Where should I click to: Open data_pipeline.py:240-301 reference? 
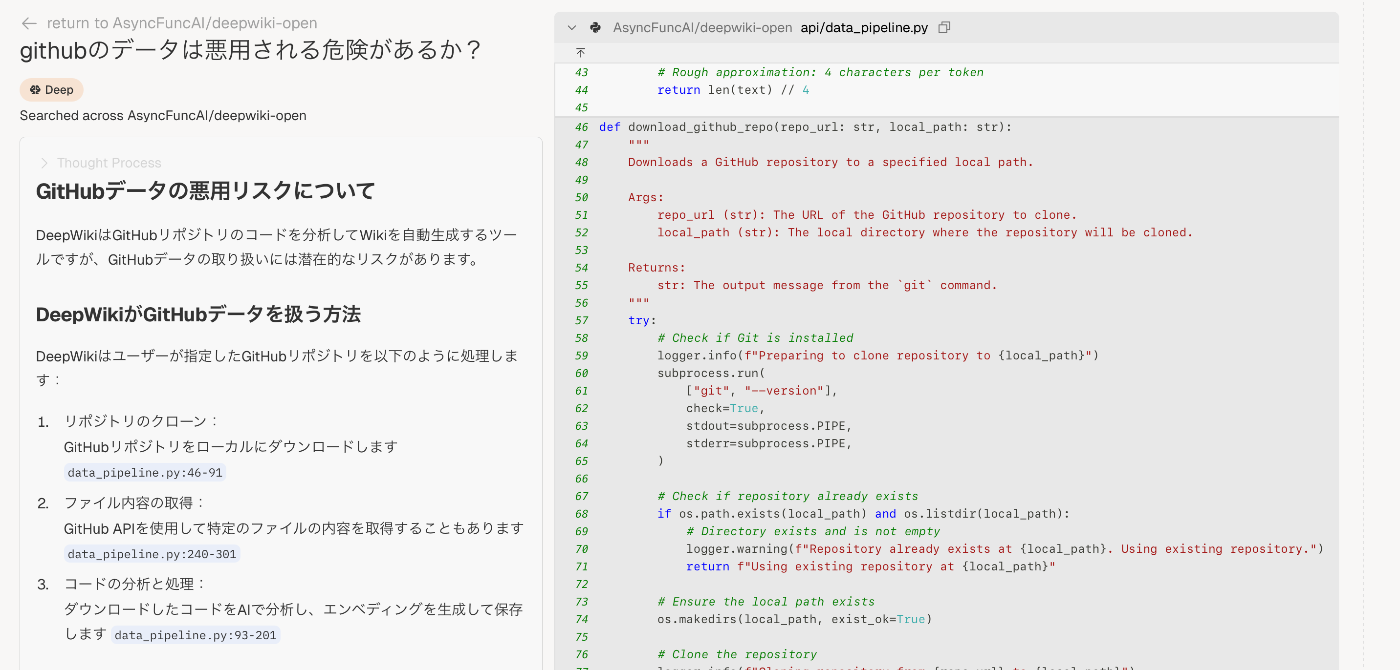(x=153, y=554)
